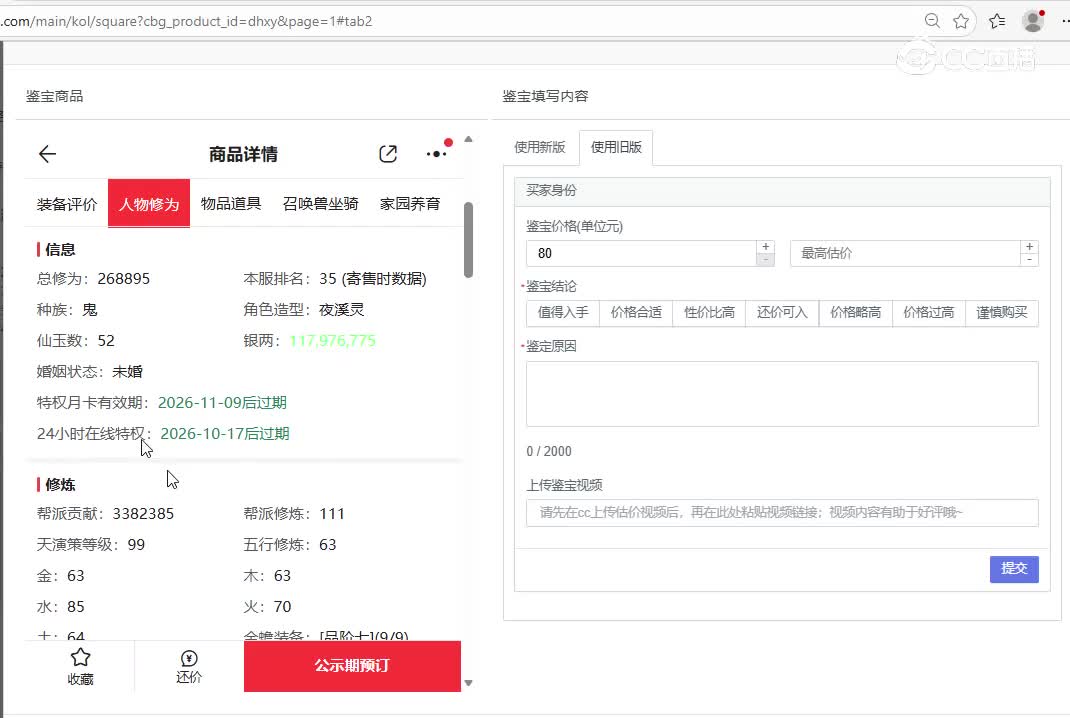Screen dimensions: 1070x718
Task: Bookmark page with the star icon
Action: (x=961, y=21)
